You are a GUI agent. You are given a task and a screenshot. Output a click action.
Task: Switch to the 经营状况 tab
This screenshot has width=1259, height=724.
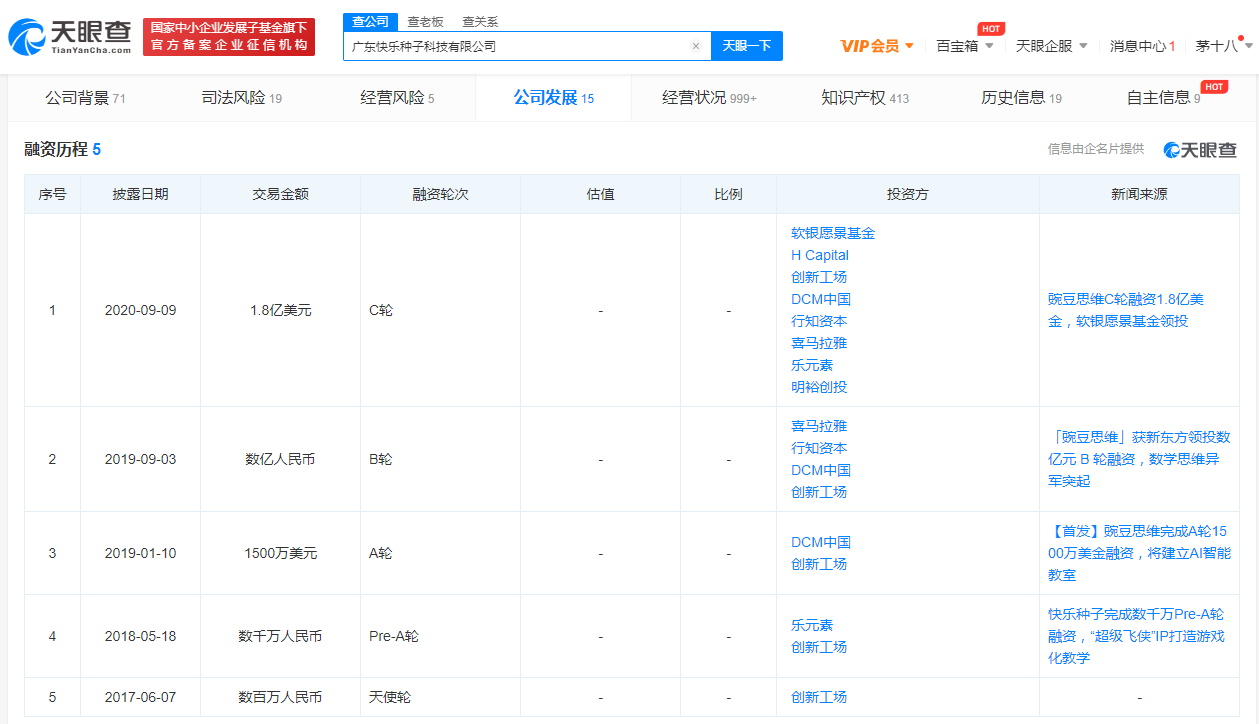[x=710, y=98]
